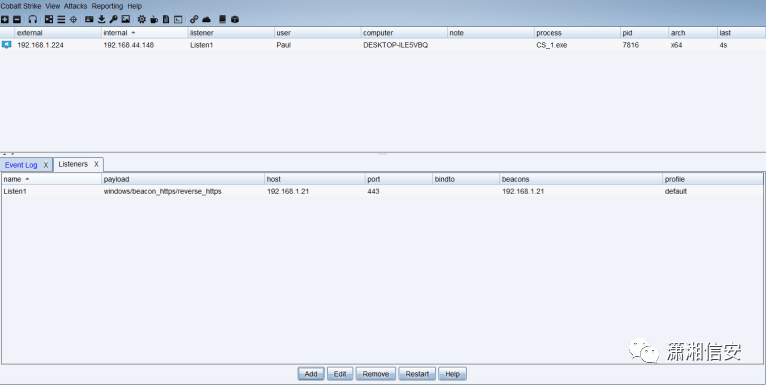Click the Add listener button

click(x=311, y=374)
